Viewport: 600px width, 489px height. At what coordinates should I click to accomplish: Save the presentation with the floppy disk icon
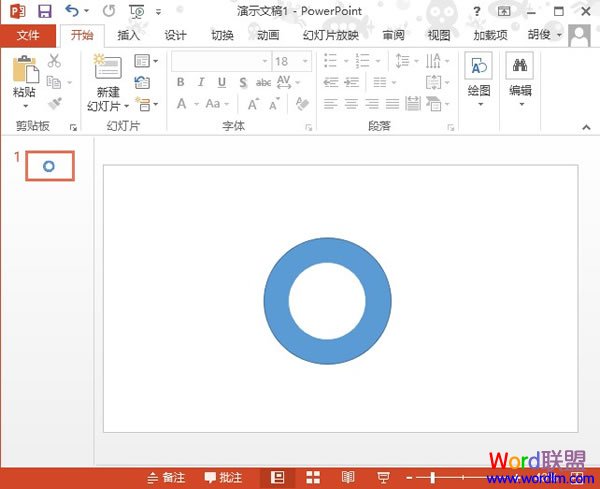tap(45, 11)
